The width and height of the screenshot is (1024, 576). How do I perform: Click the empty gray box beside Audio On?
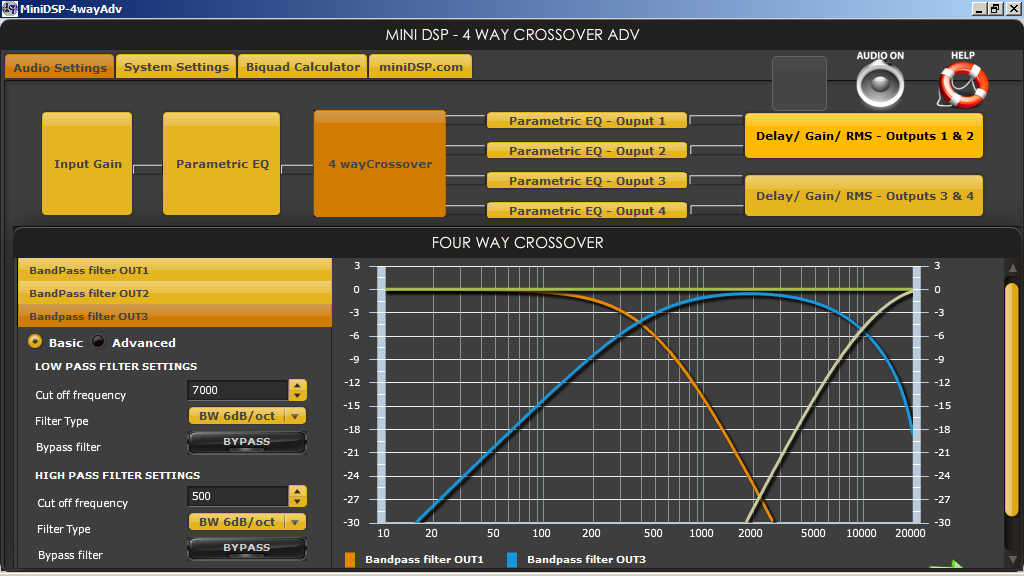coord(799,84)
